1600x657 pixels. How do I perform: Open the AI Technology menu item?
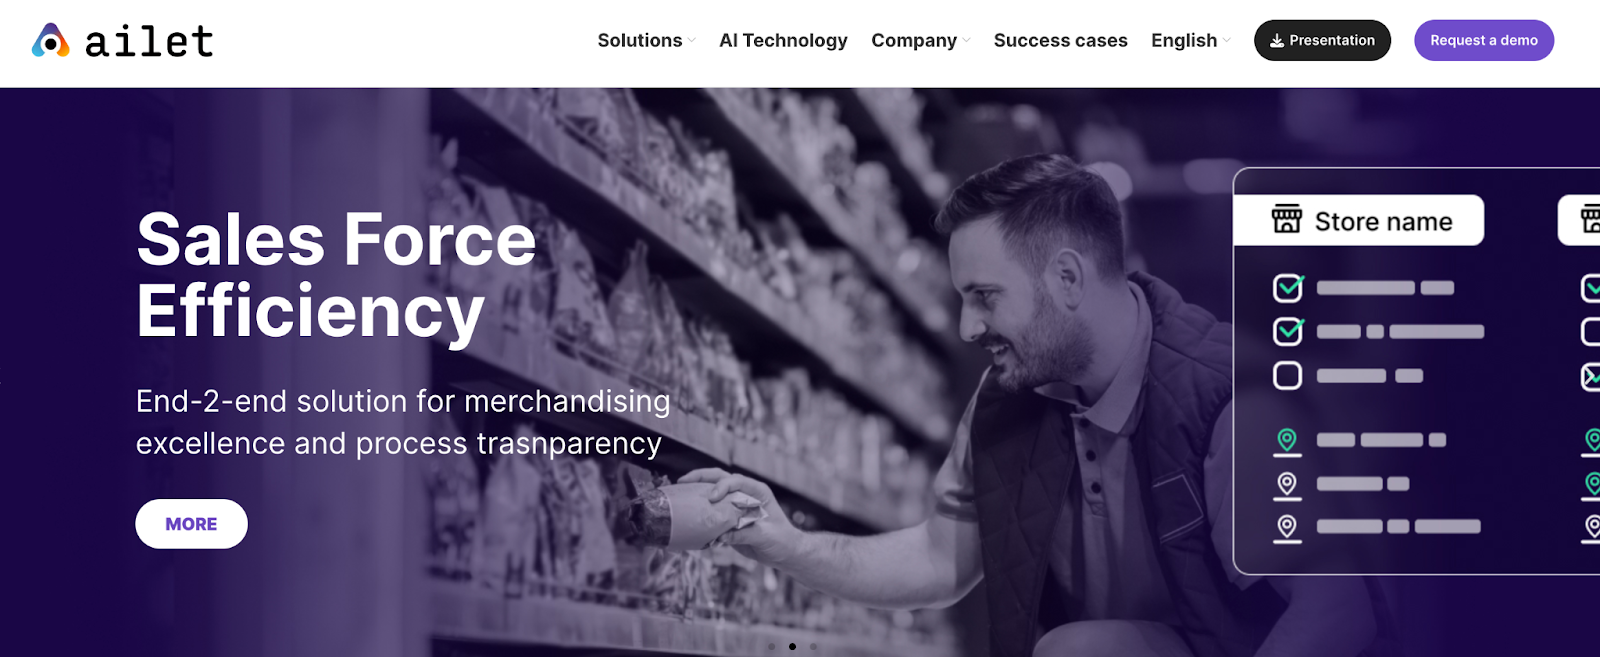point(783,41)
